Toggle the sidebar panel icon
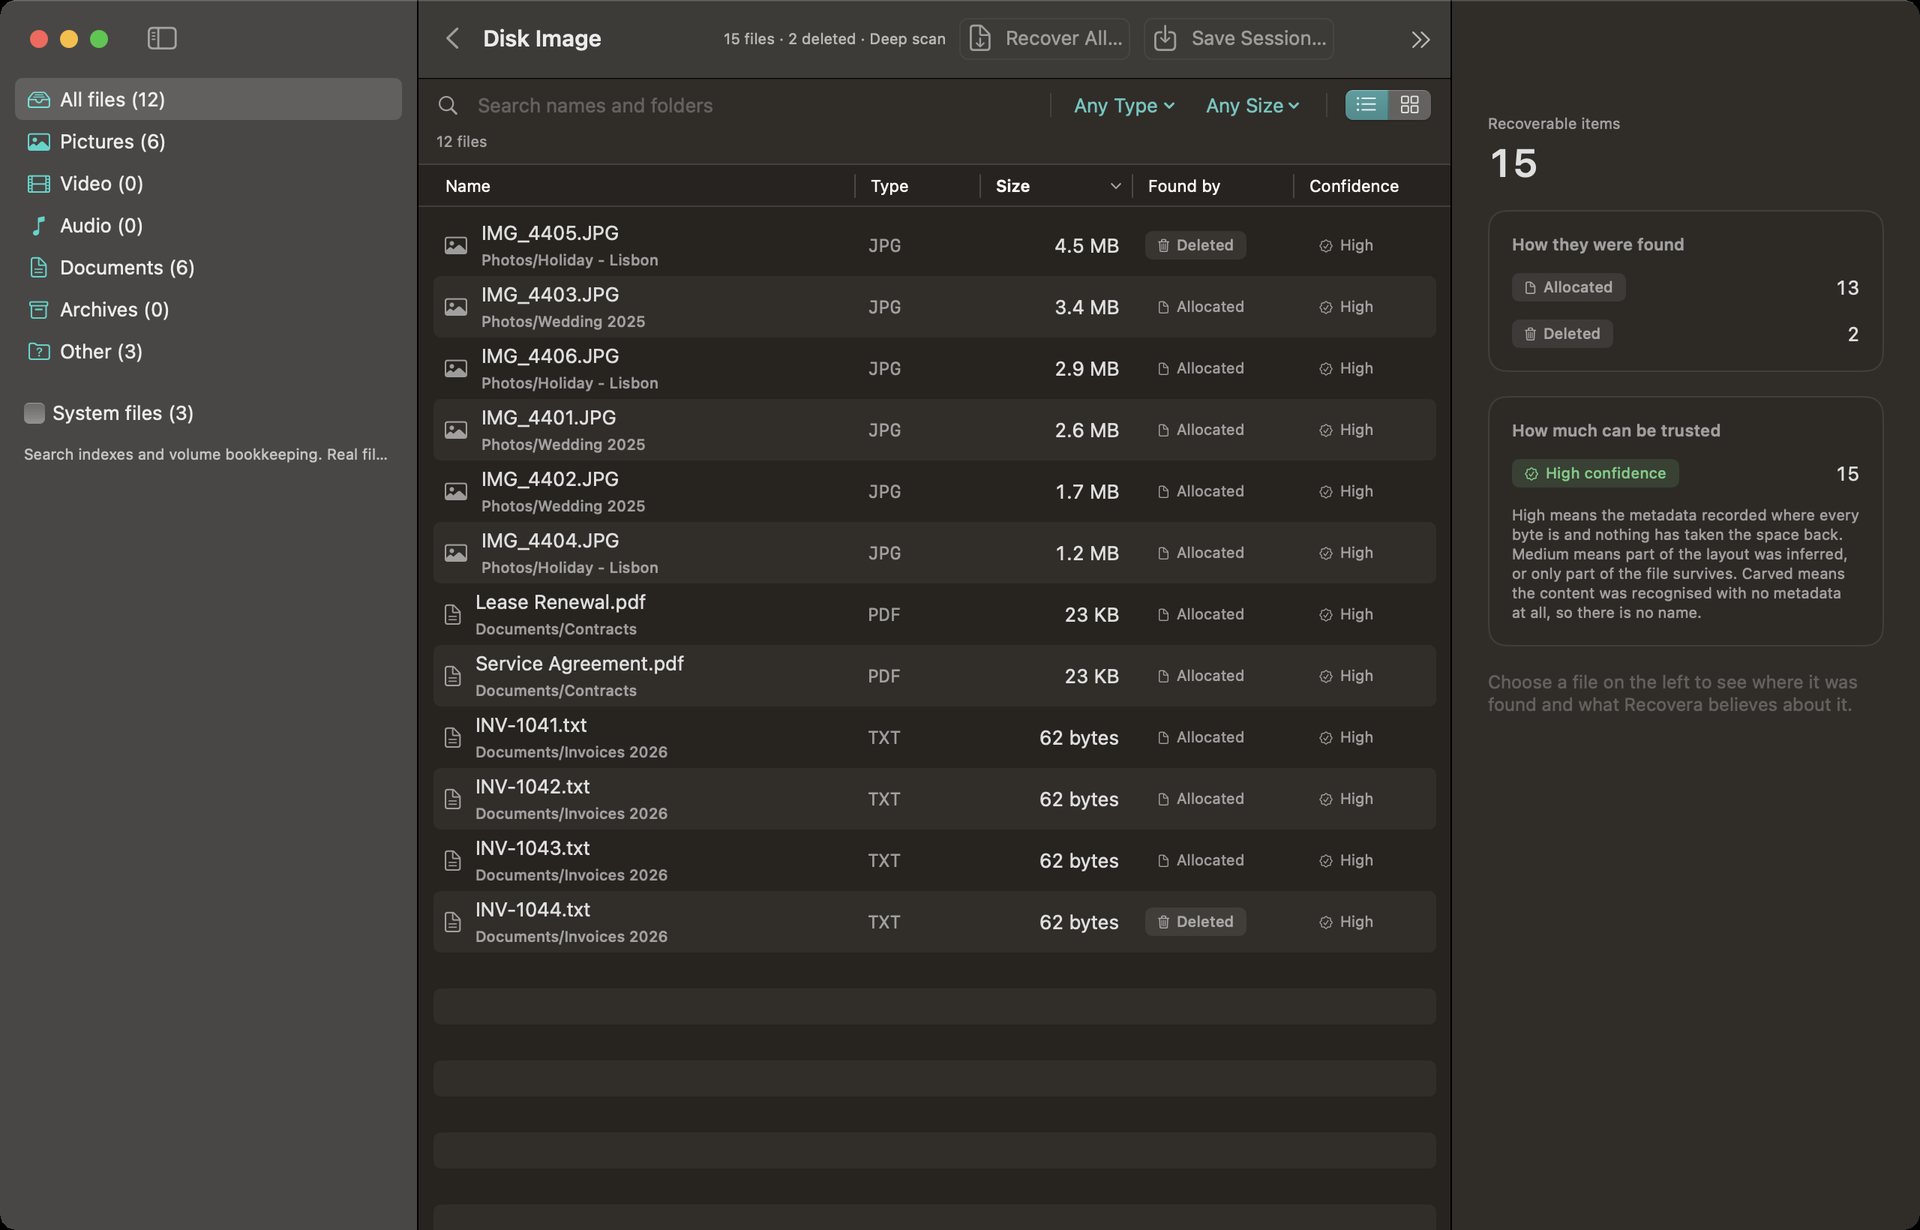Image resolution: width=1920 pixels, height=1230 pixels. (x=162, y=38)
